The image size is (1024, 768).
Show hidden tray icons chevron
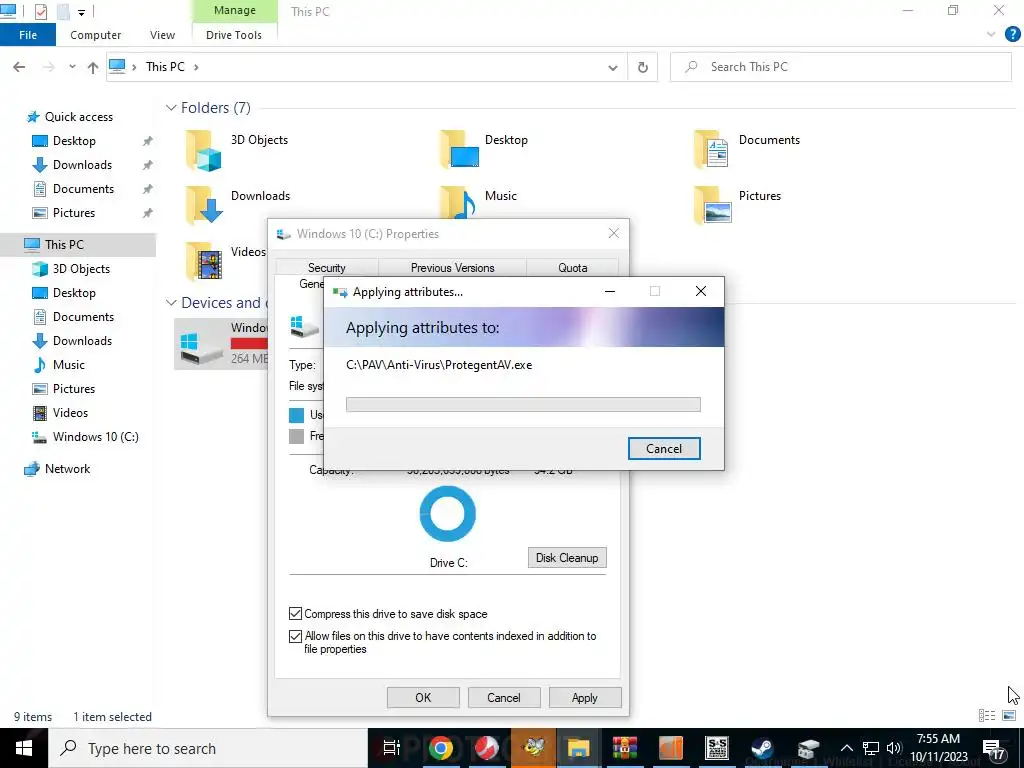pos(846,748)
